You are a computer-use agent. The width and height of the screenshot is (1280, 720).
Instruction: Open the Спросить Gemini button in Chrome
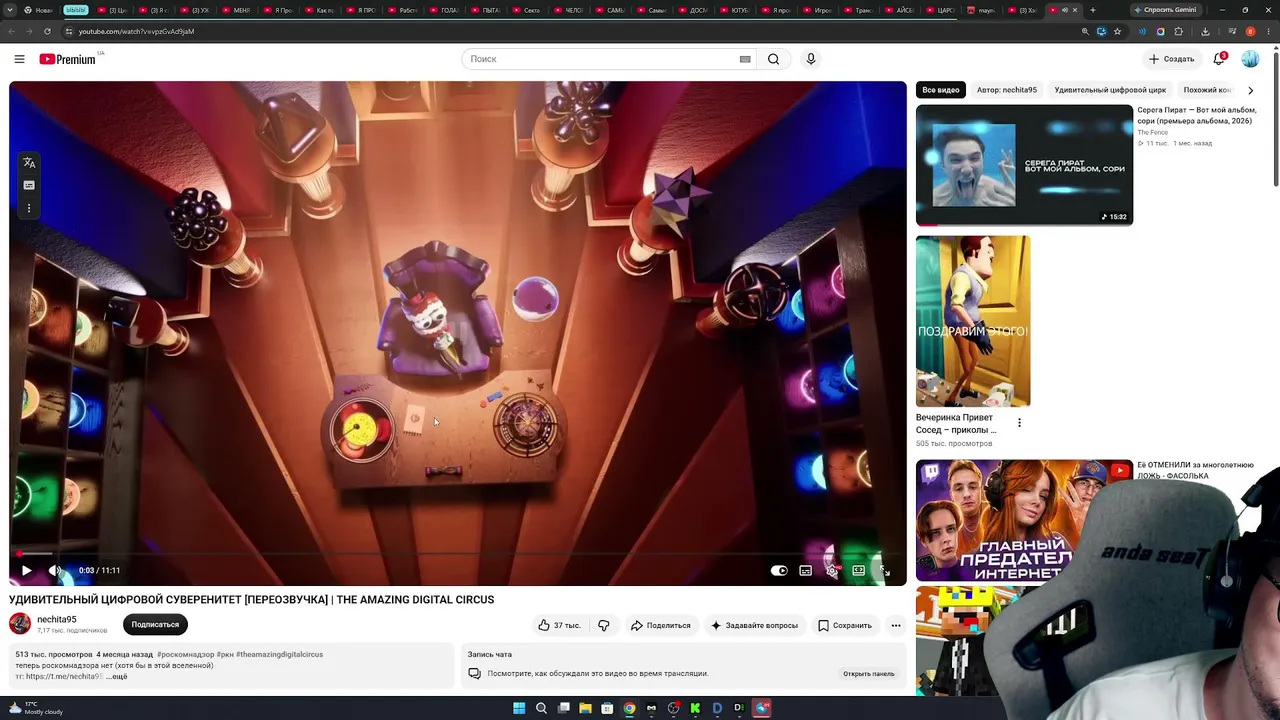click(1165, 10)
